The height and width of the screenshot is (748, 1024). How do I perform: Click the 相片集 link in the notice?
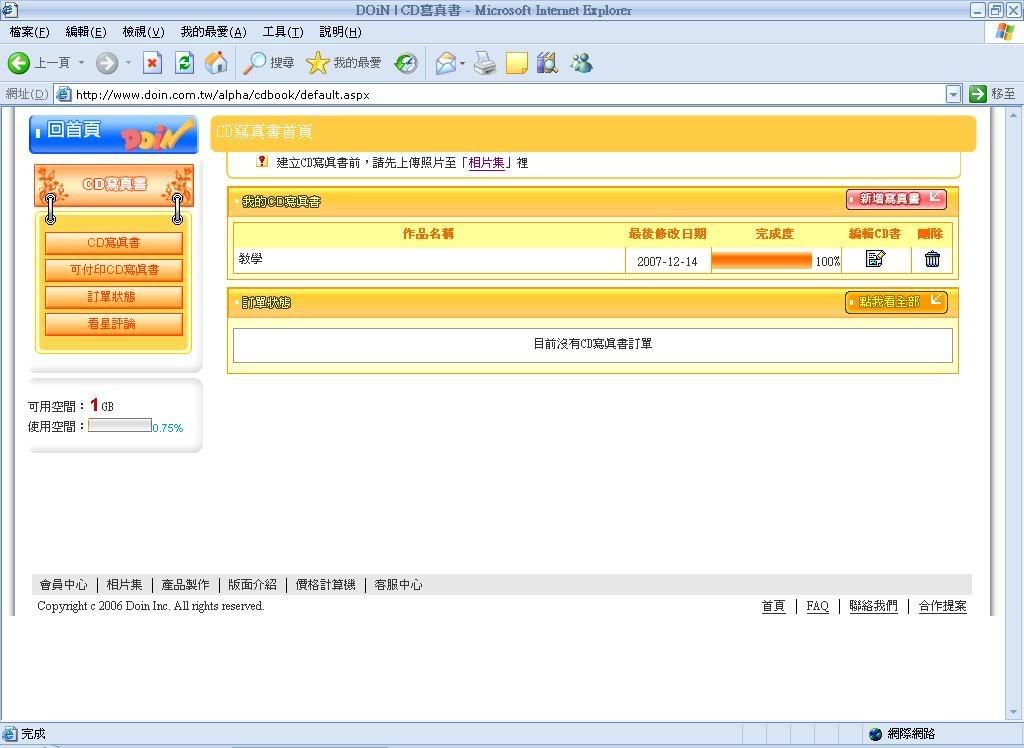click(x=486, y=162)
